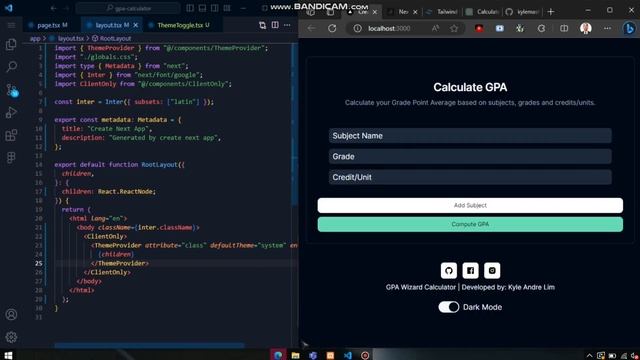Toggle the bottom panel layout icon
640x360 pixels.
(202, 8)
